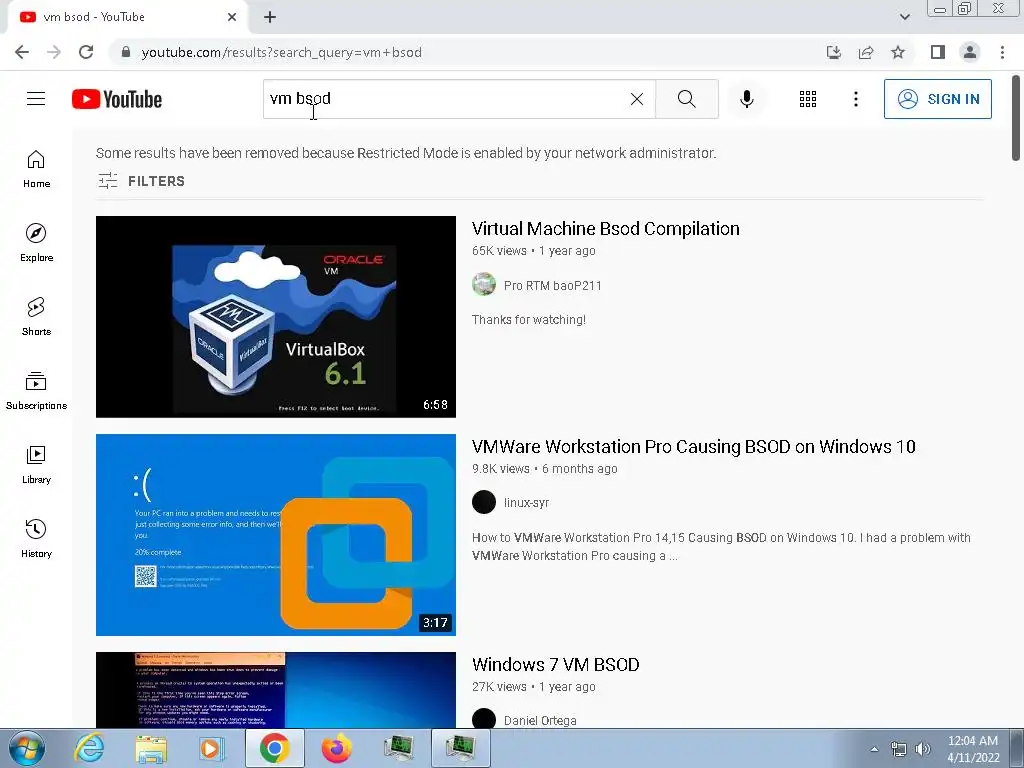Clear the search box with X

pos(637,99)
